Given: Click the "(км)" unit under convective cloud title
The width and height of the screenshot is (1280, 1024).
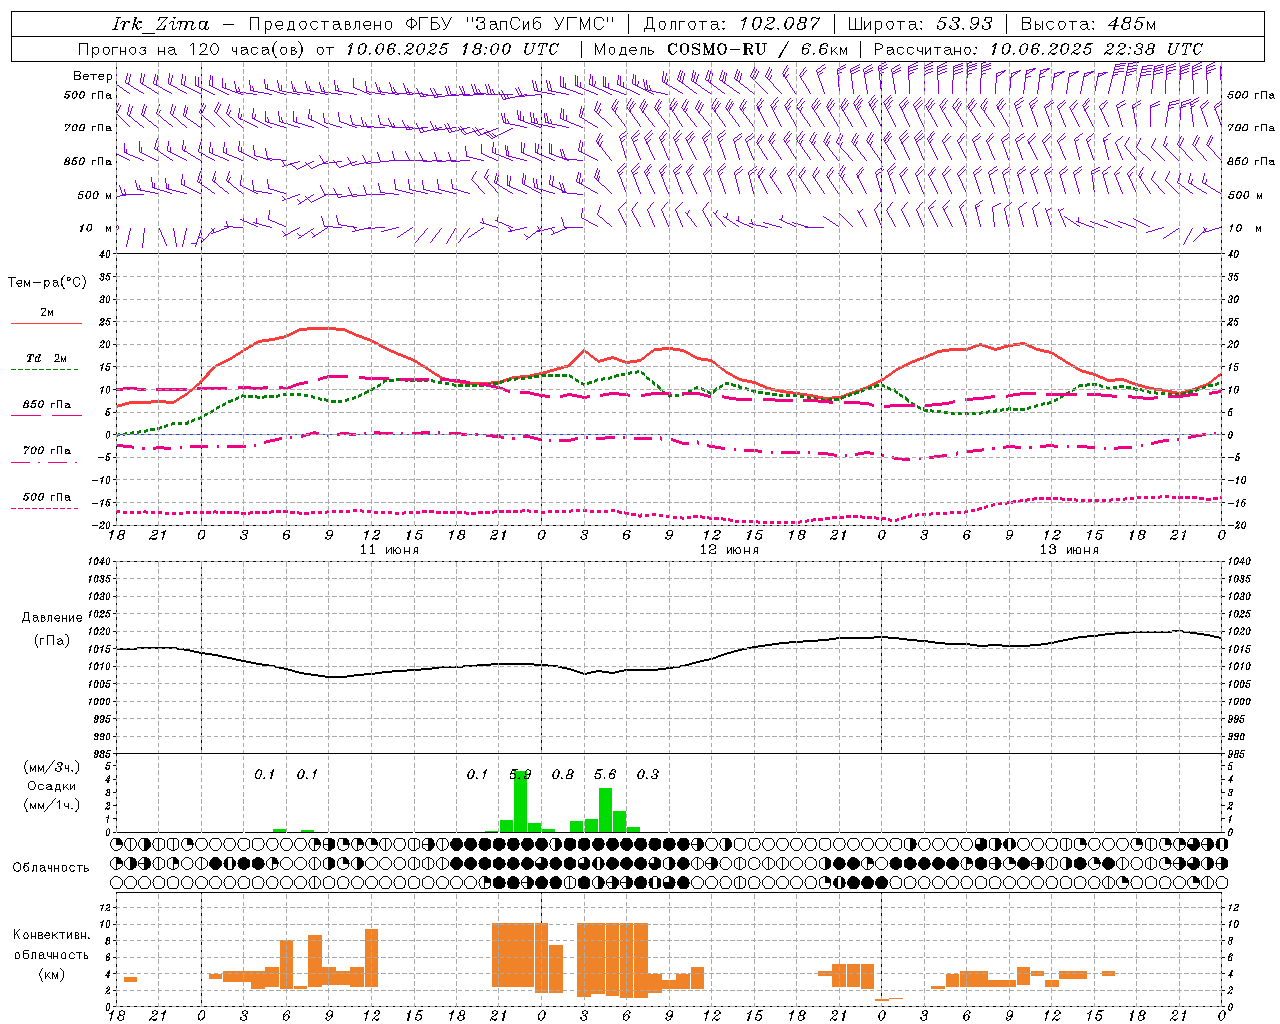Looking at the screenshot, I should click(52, 974).
